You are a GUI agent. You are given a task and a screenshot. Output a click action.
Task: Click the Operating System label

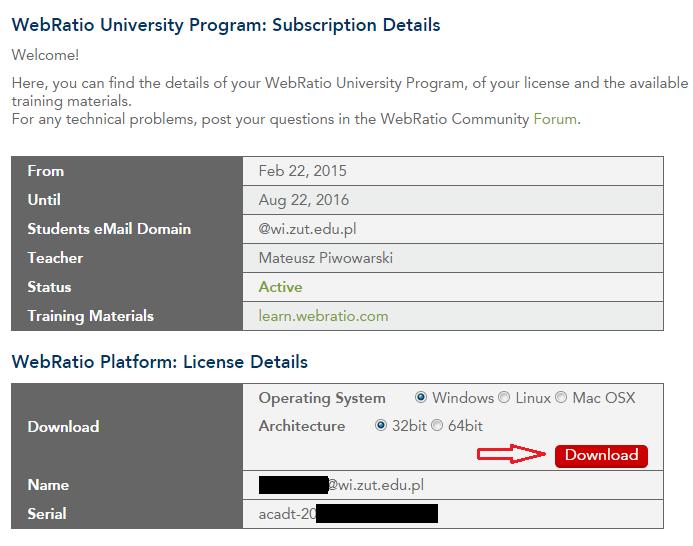click(x=322, y=398)
